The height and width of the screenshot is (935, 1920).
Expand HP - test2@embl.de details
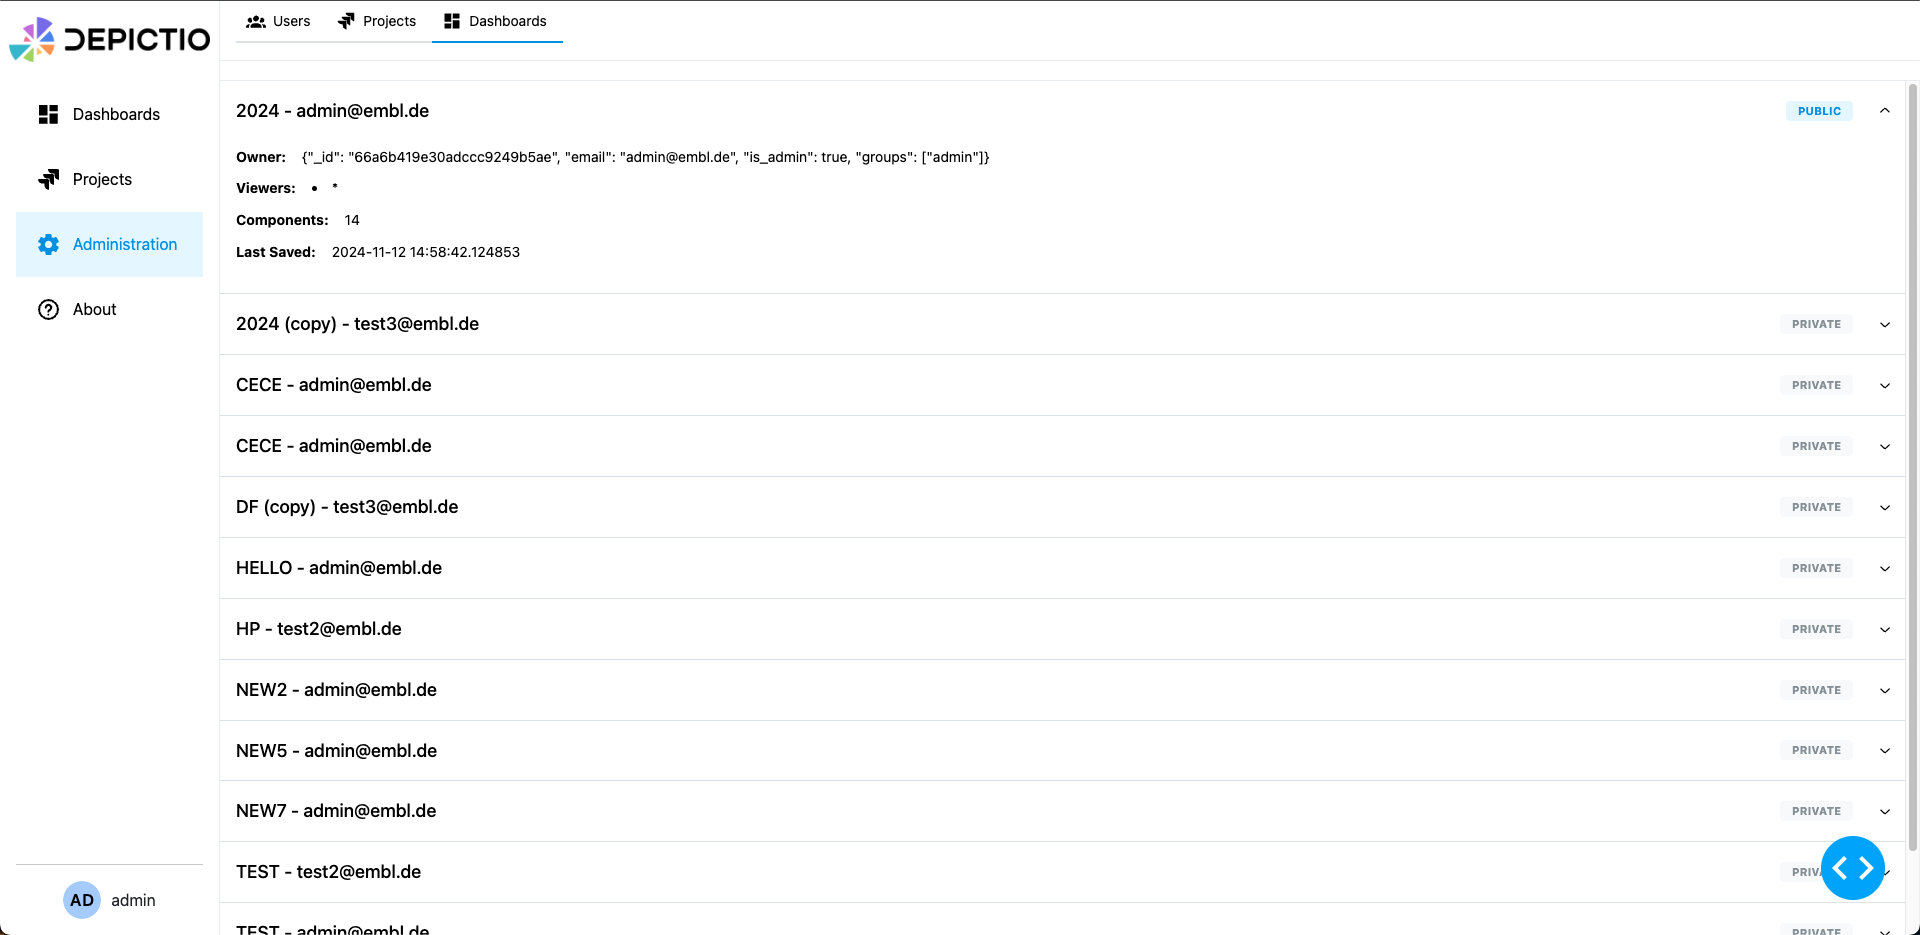1885,629
